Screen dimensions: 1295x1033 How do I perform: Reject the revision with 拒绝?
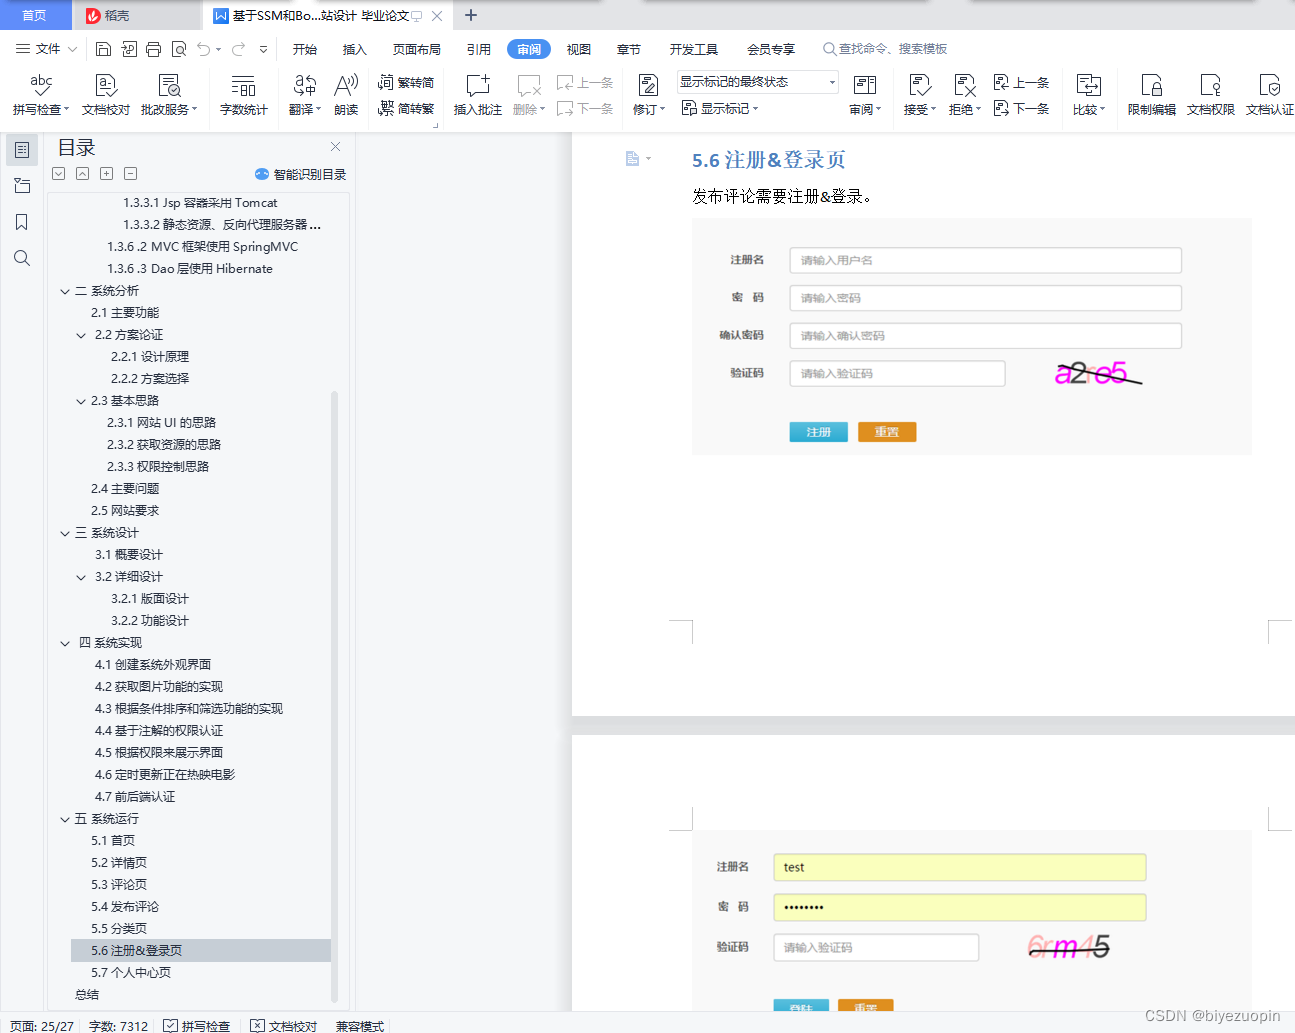click(x=965, y=95)
